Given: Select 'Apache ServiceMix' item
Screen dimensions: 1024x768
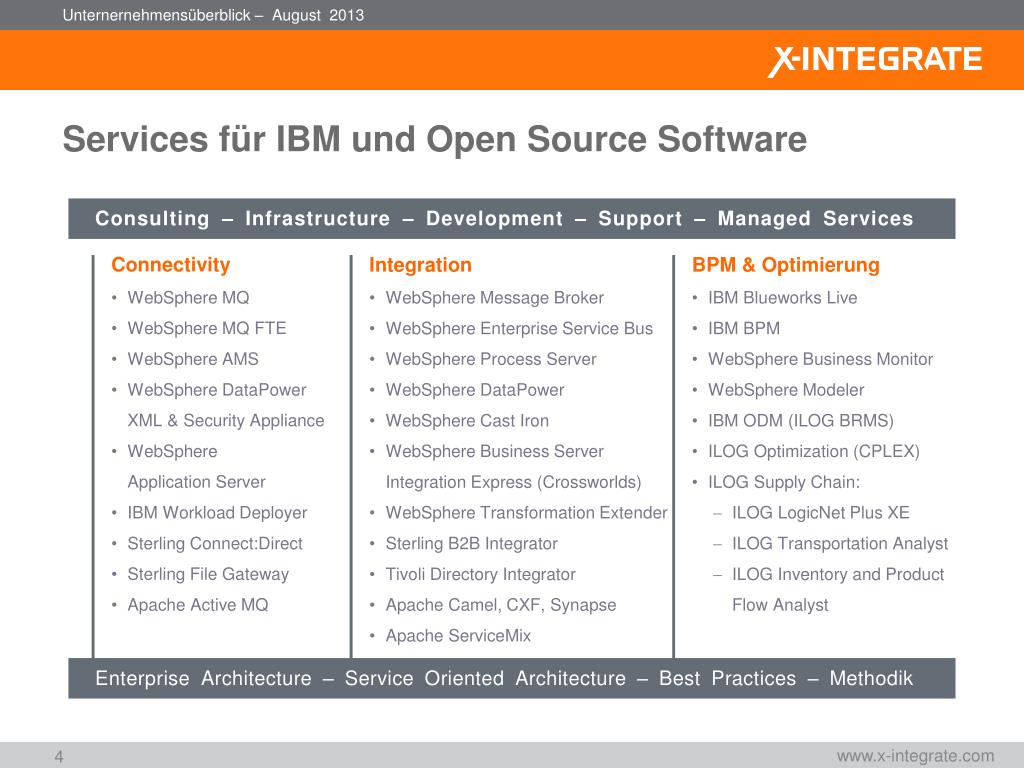Looking at the screenshot, I should (x=458, y=635).
